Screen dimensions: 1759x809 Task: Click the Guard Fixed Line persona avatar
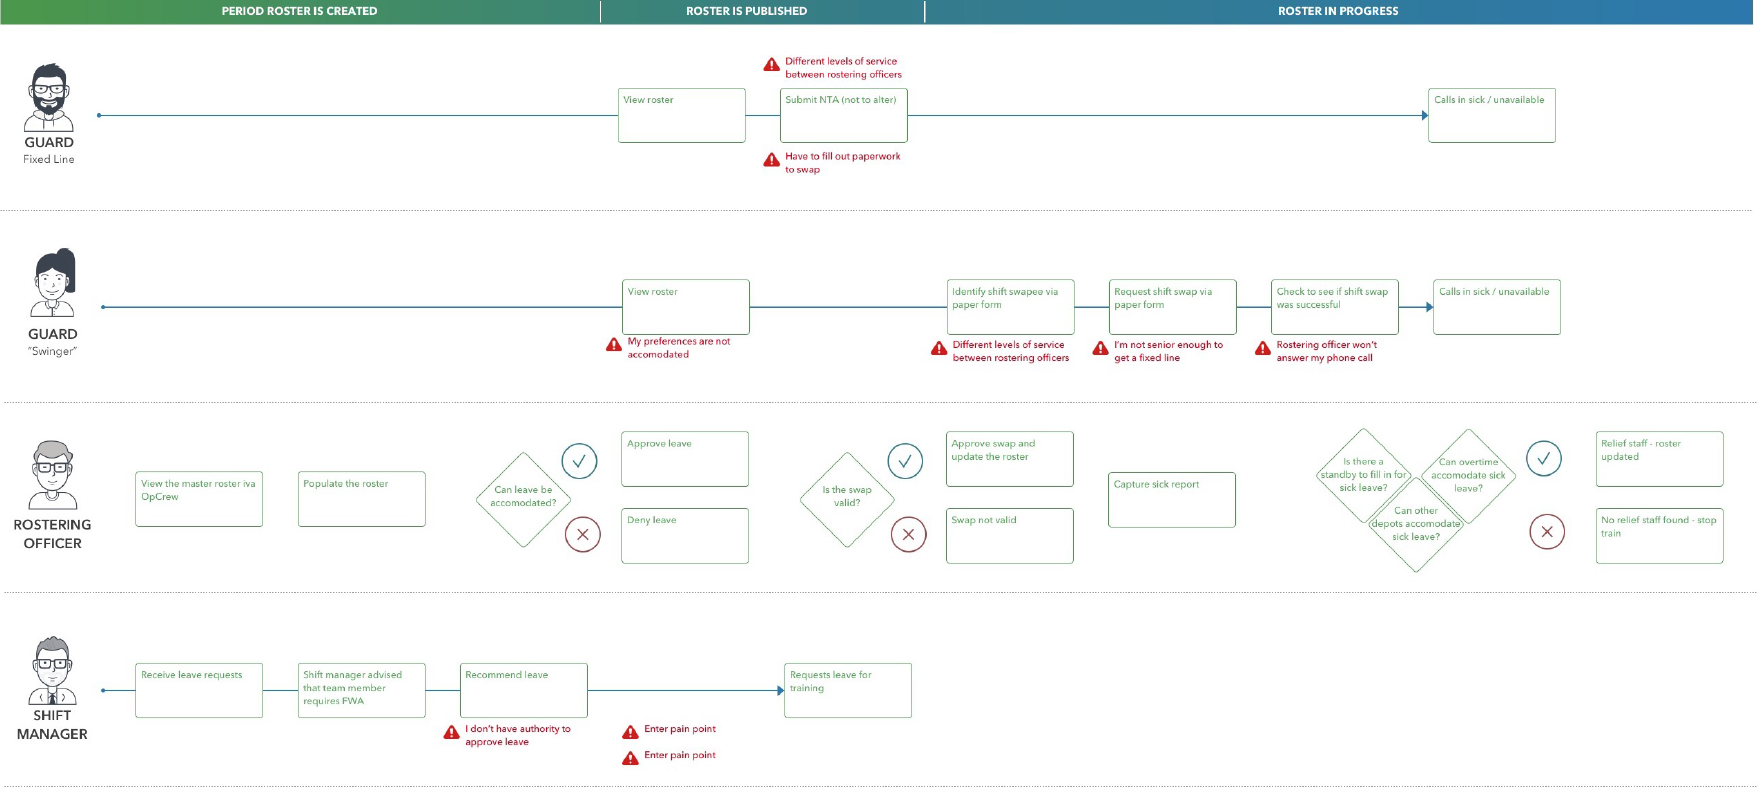point(49,97)
